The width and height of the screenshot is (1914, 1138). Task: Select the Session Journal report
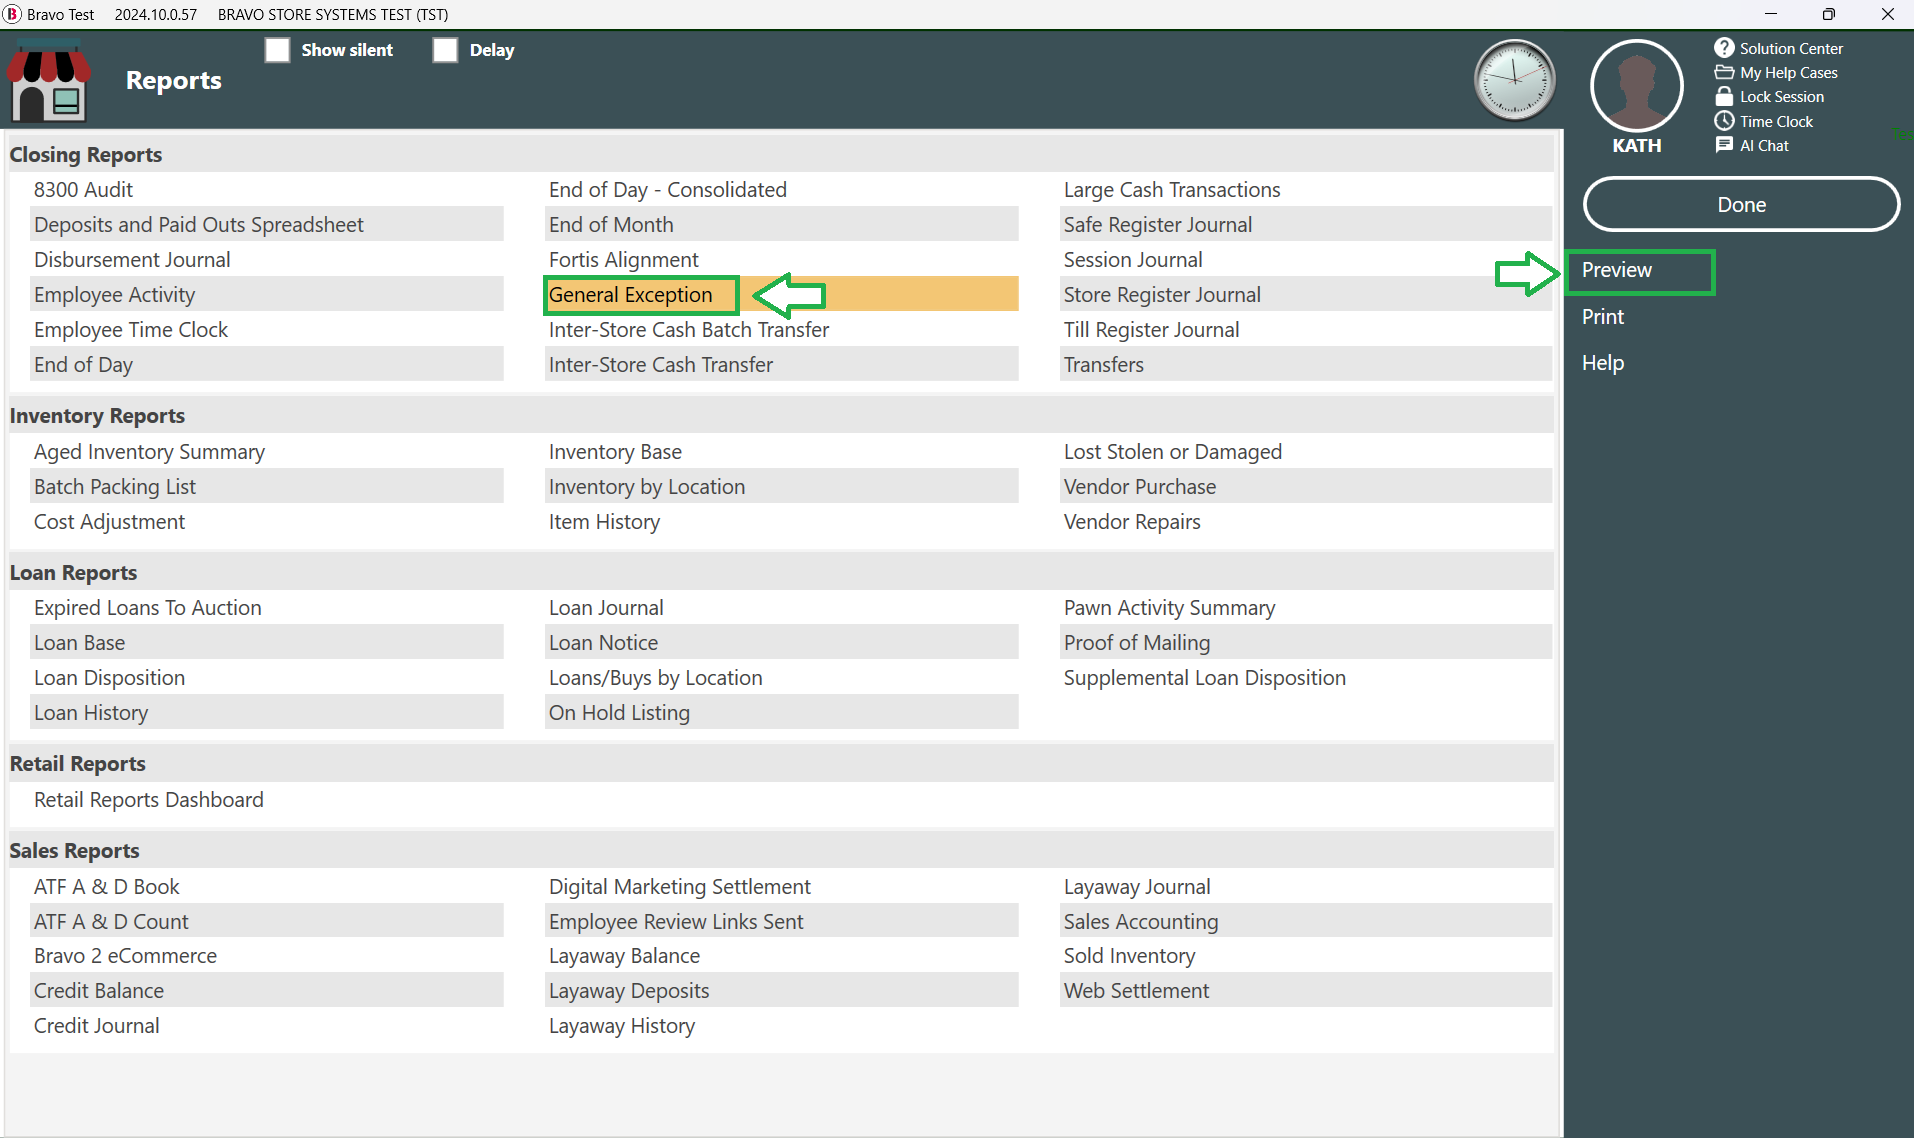point(1306,259)
